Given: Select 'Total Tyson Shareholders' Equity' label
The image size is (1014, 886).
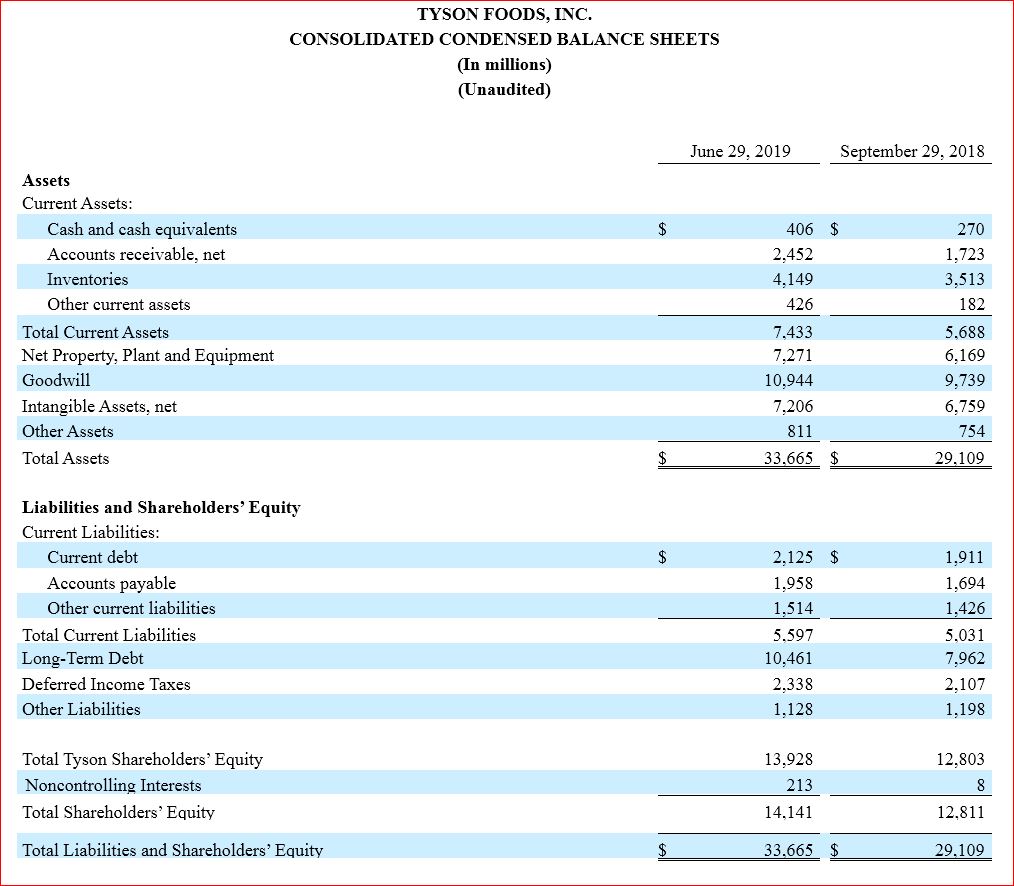Looking at the screenshot, I should (142, 759).
